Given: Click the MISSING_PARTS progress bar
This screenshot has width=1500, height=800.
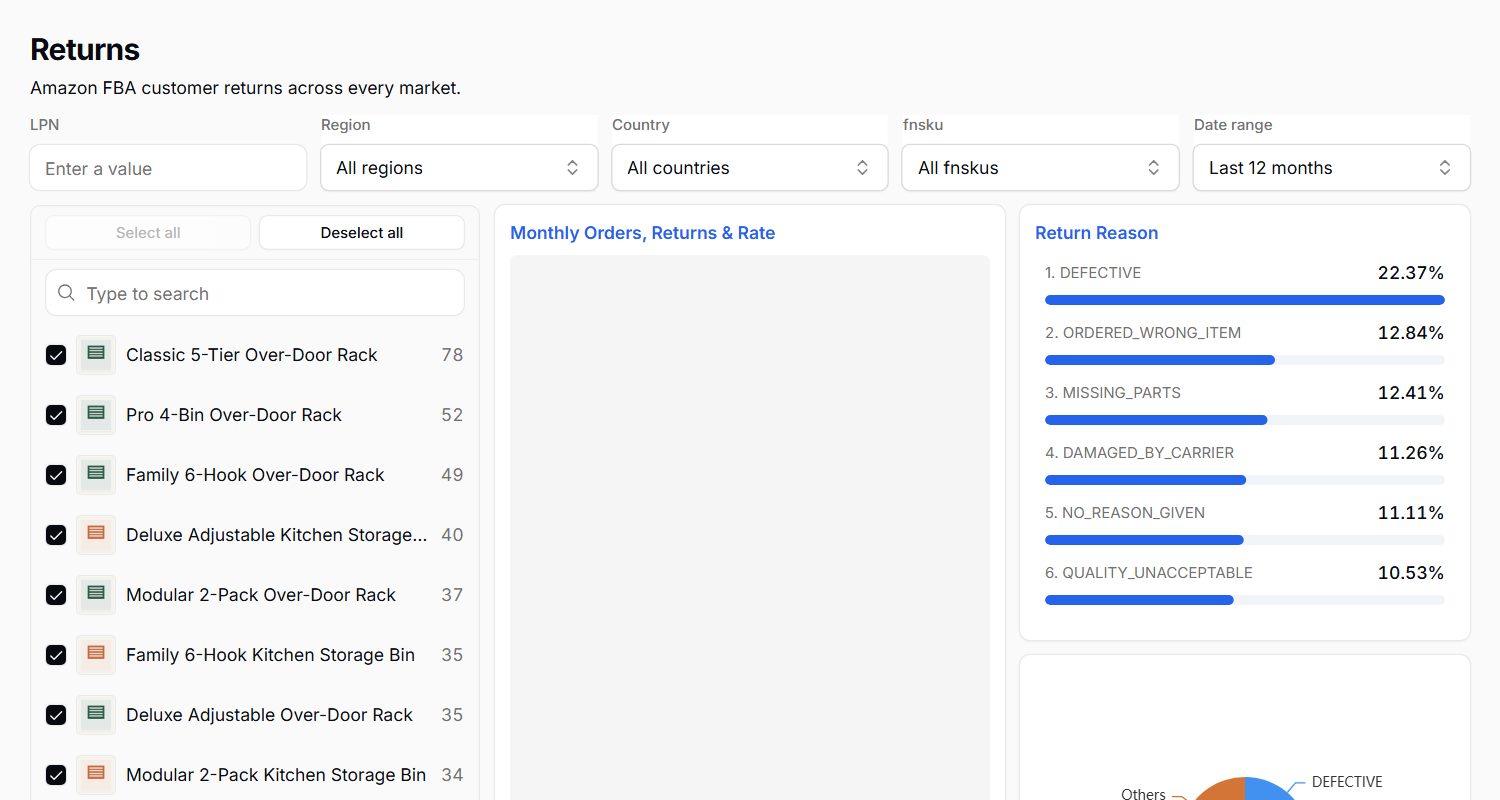Looking at the screenshot, I should point(1245,420).
